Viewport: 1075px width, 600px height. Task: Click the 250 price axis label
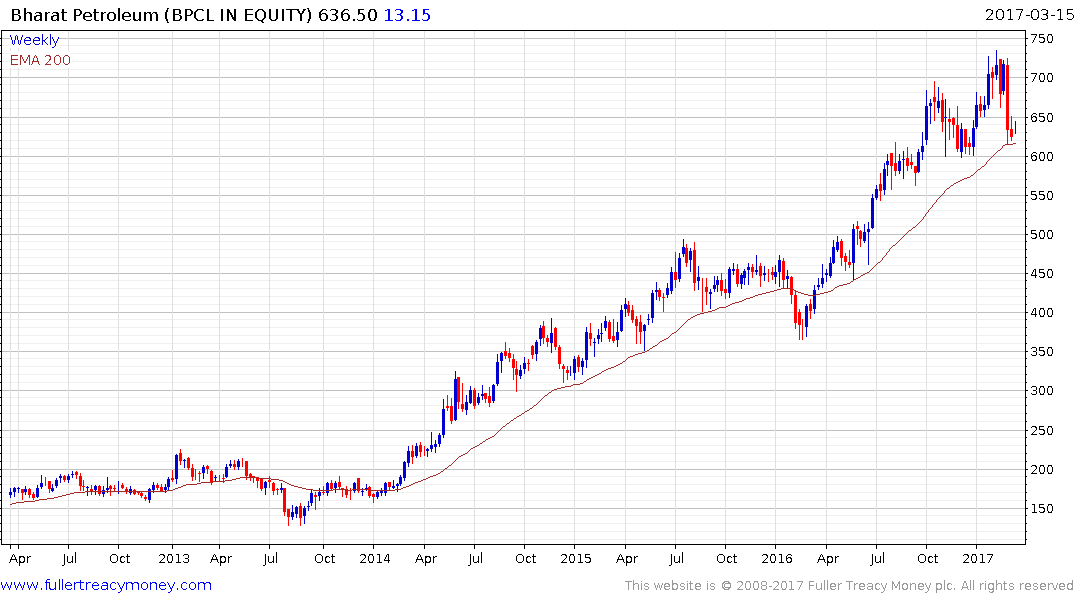(x=1042, y=431)
